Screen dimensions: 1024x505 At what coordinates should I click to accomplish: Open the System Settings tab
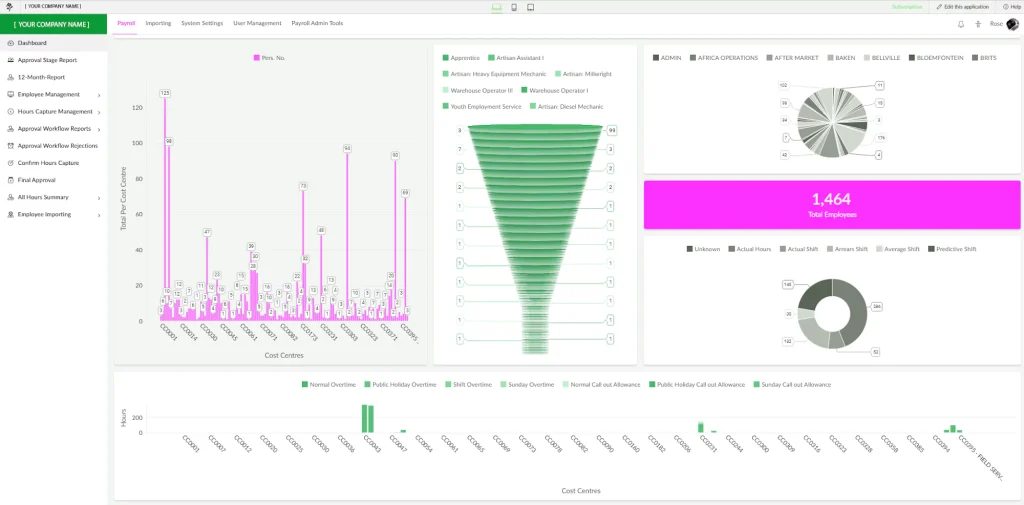[202, 23]
